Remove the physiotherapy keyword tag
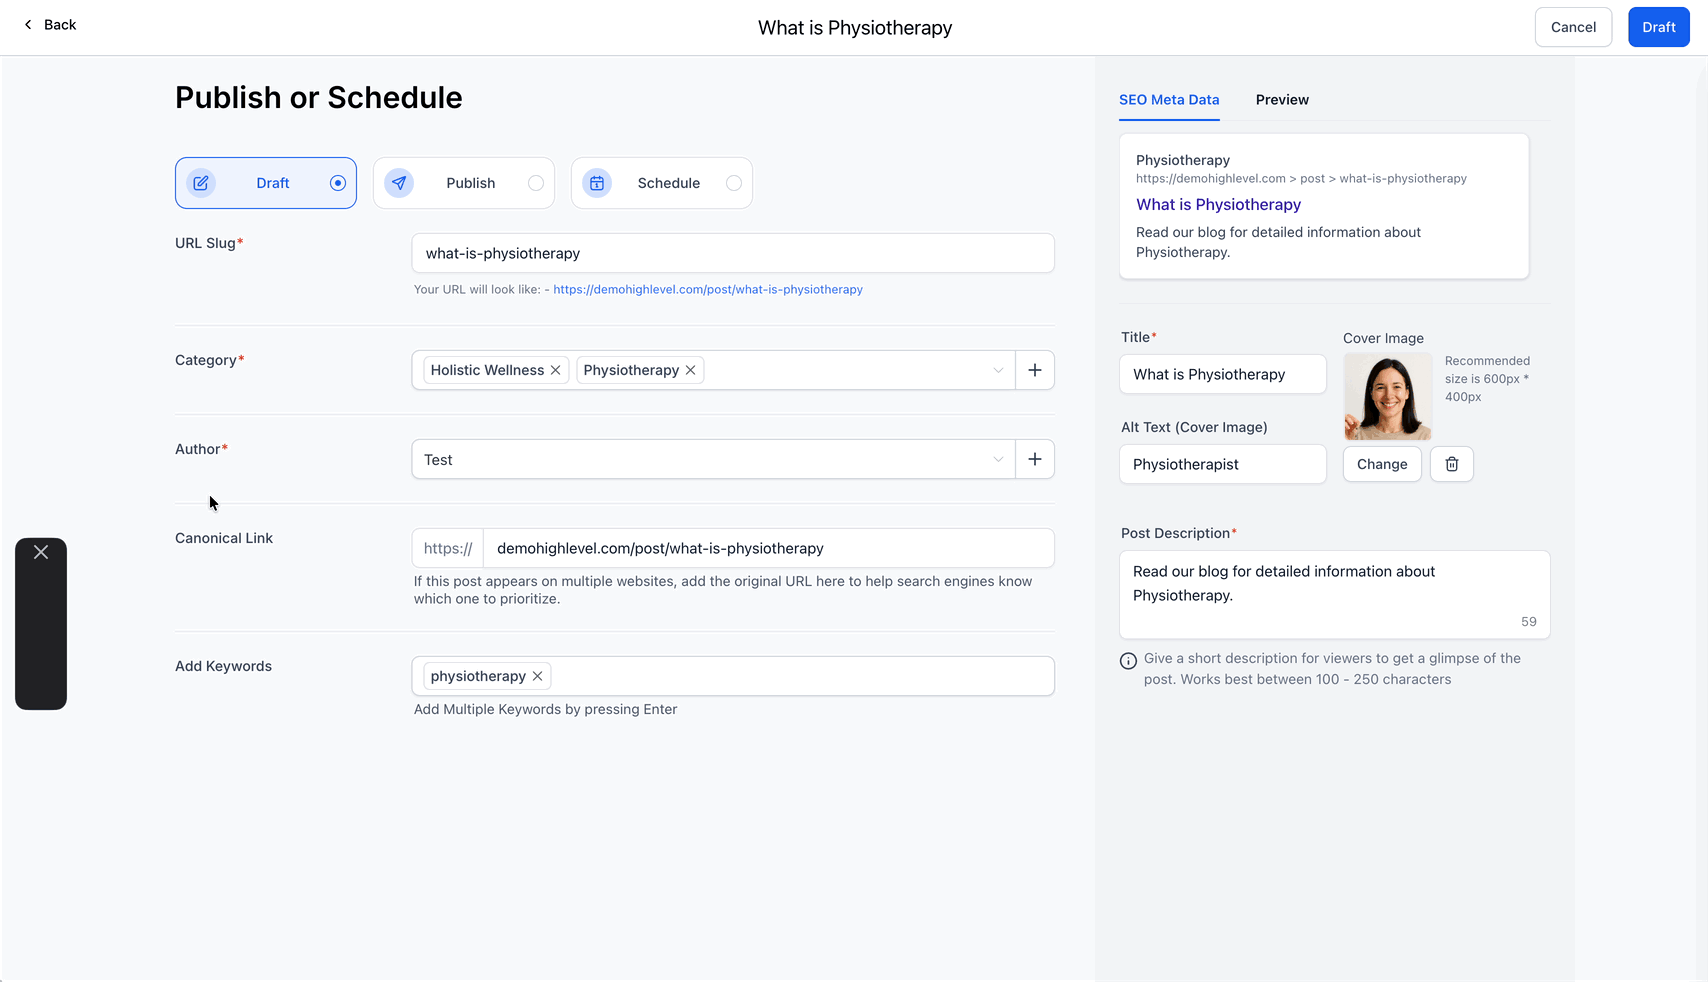The width and height of the screenshot is (1708, 982). click(x=538, y=676)
